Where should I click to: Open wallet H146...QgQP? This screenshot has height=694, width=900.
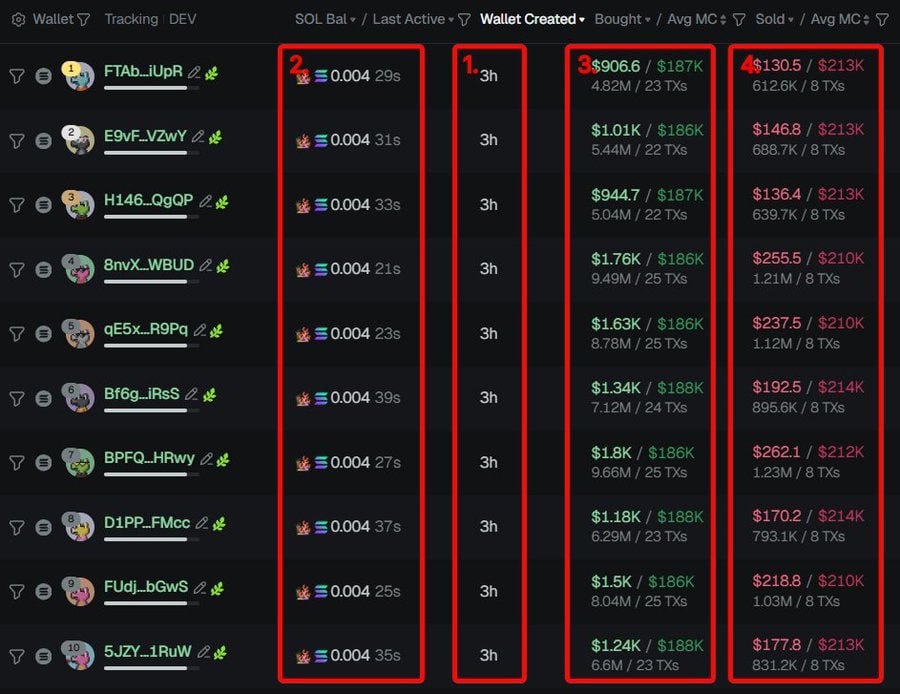(x=149, y=200)
